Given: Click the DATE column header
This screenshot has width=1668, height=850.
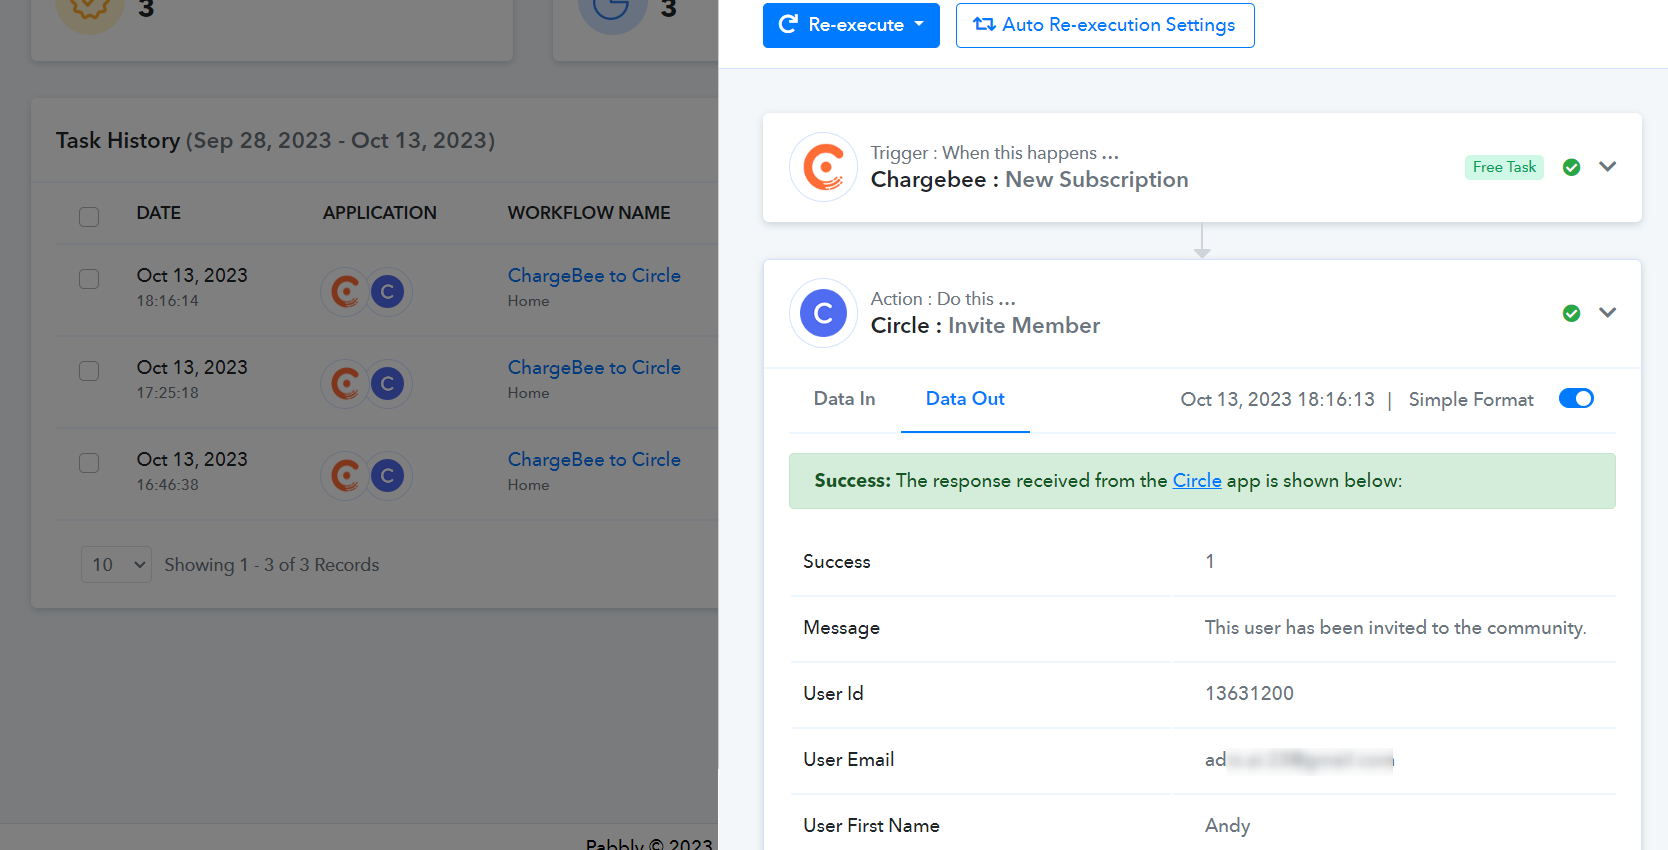Looking at the screenshot, I should (159, 213).
